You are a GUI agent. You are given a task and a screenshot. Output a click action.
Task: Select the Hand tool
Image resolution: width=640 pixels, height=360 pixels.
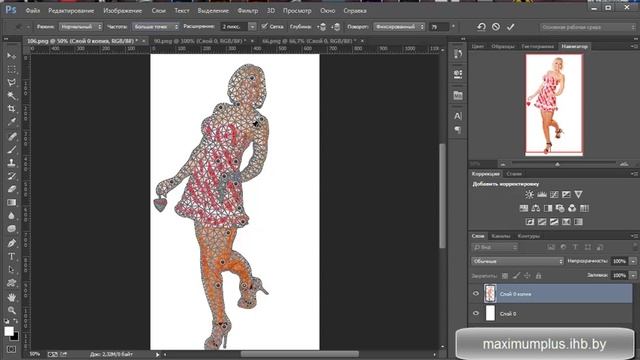click(11, 297)
